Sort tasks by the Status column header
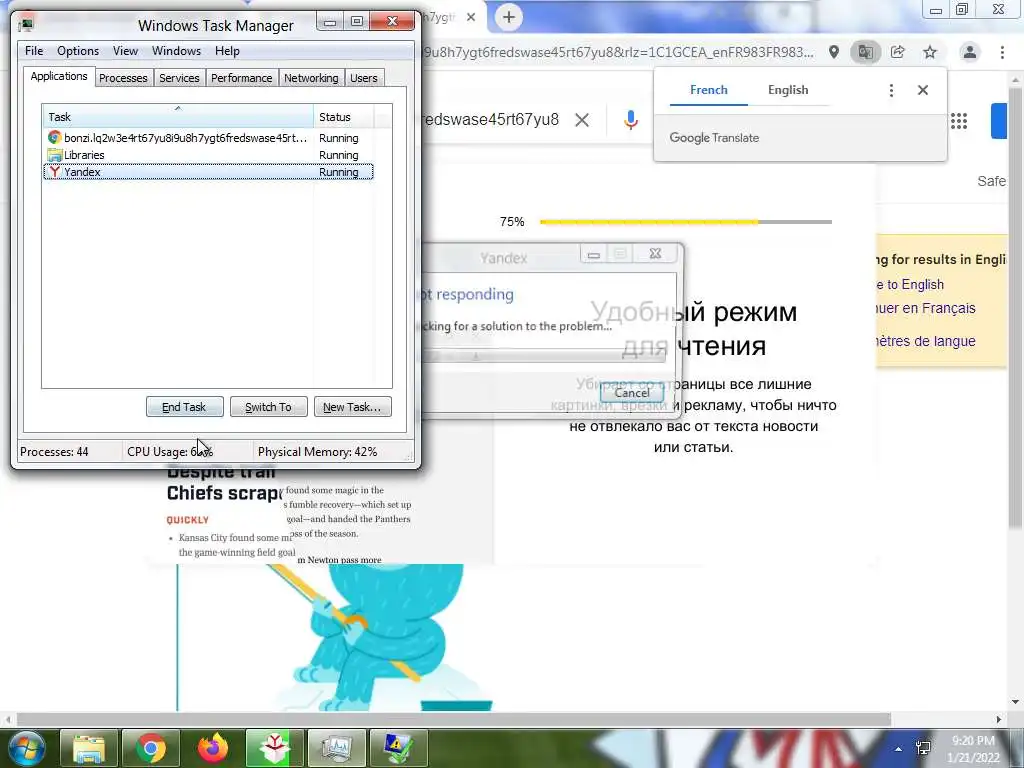Image resolution: width=1024 pixels, height=768 pixels. [x=343, y=117]
